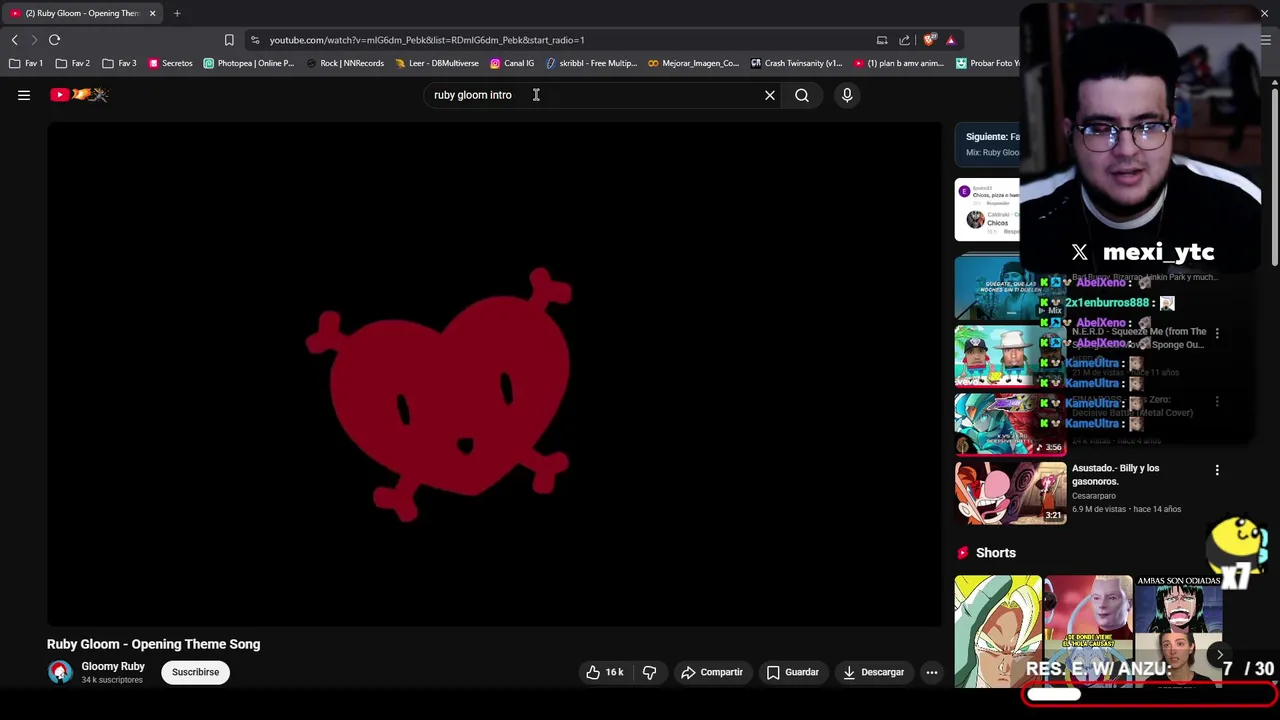
Task: Close the Ruby Gloom browser tab
Action: 152,13
